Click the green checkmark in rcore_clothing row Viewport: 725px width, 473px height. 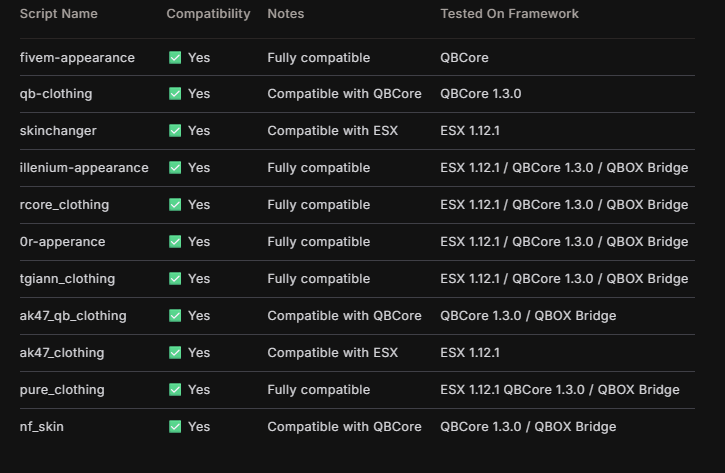pos(175,204)
